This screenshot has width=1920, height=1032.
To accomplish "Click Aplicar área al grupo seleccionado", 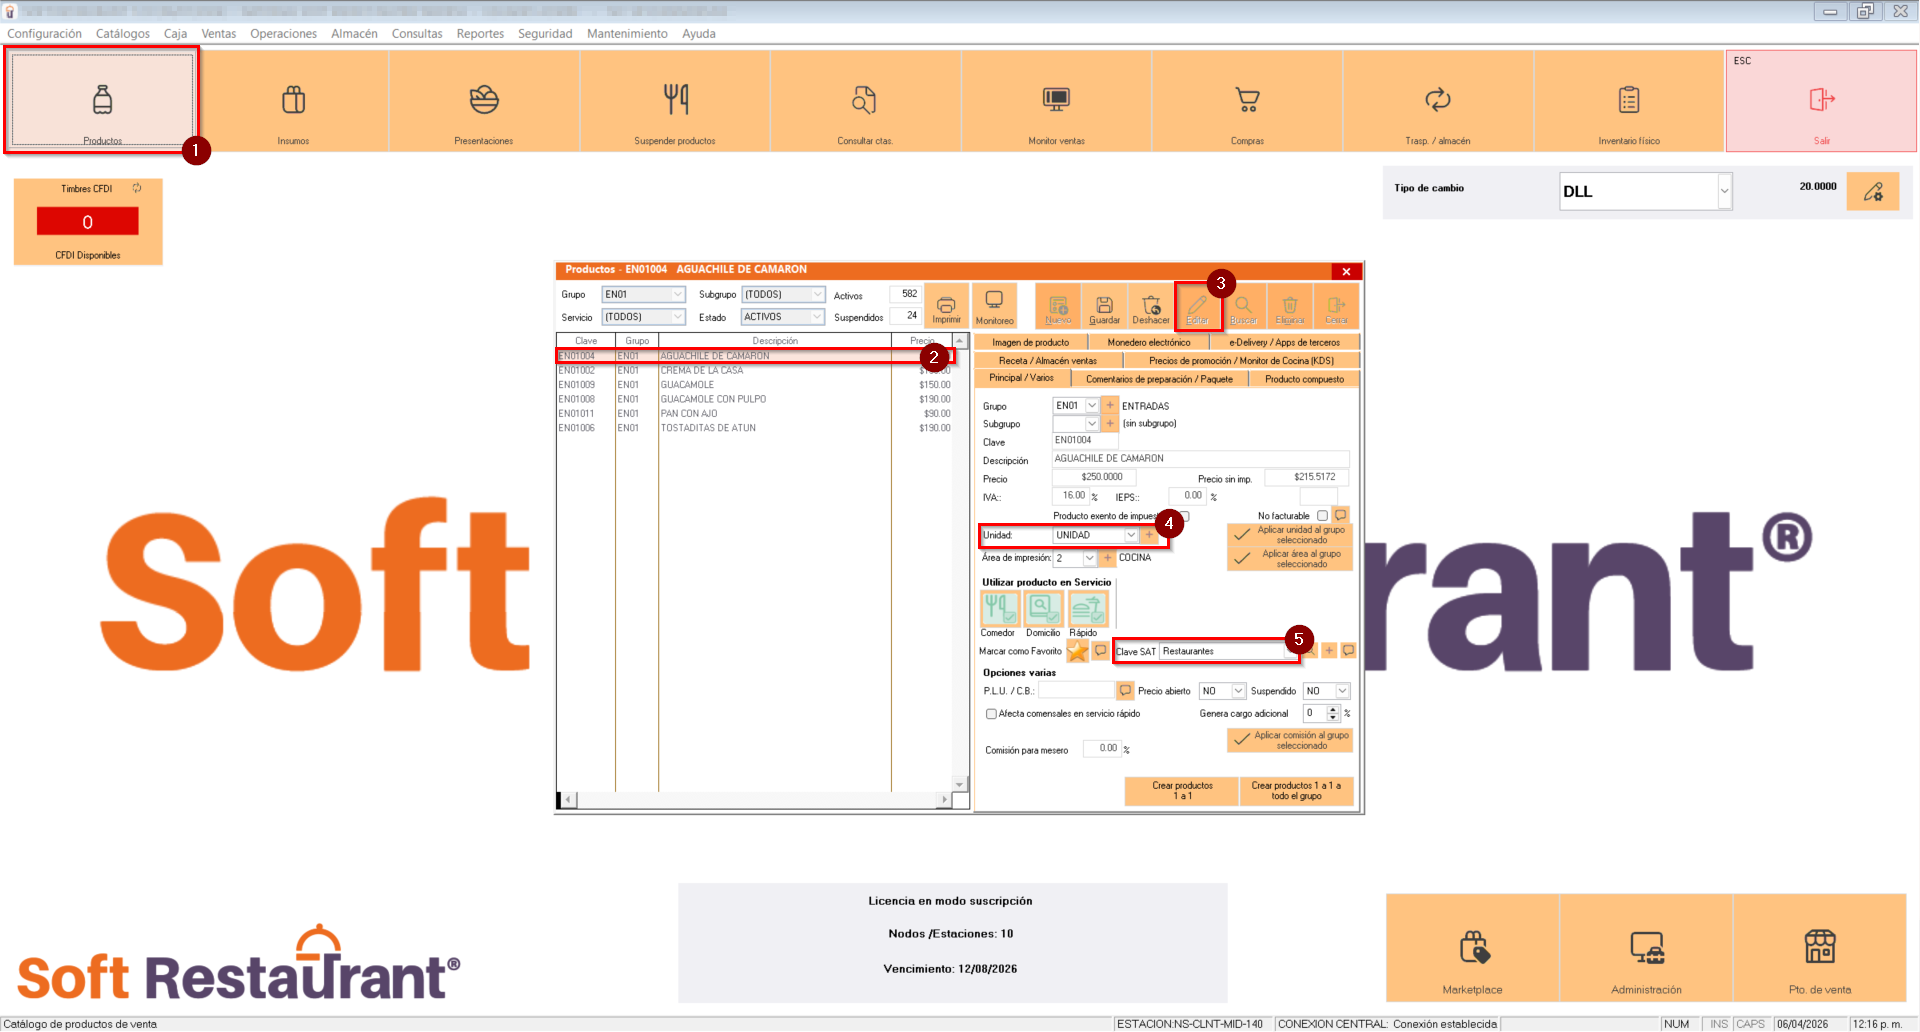I will pos(1290,559).
